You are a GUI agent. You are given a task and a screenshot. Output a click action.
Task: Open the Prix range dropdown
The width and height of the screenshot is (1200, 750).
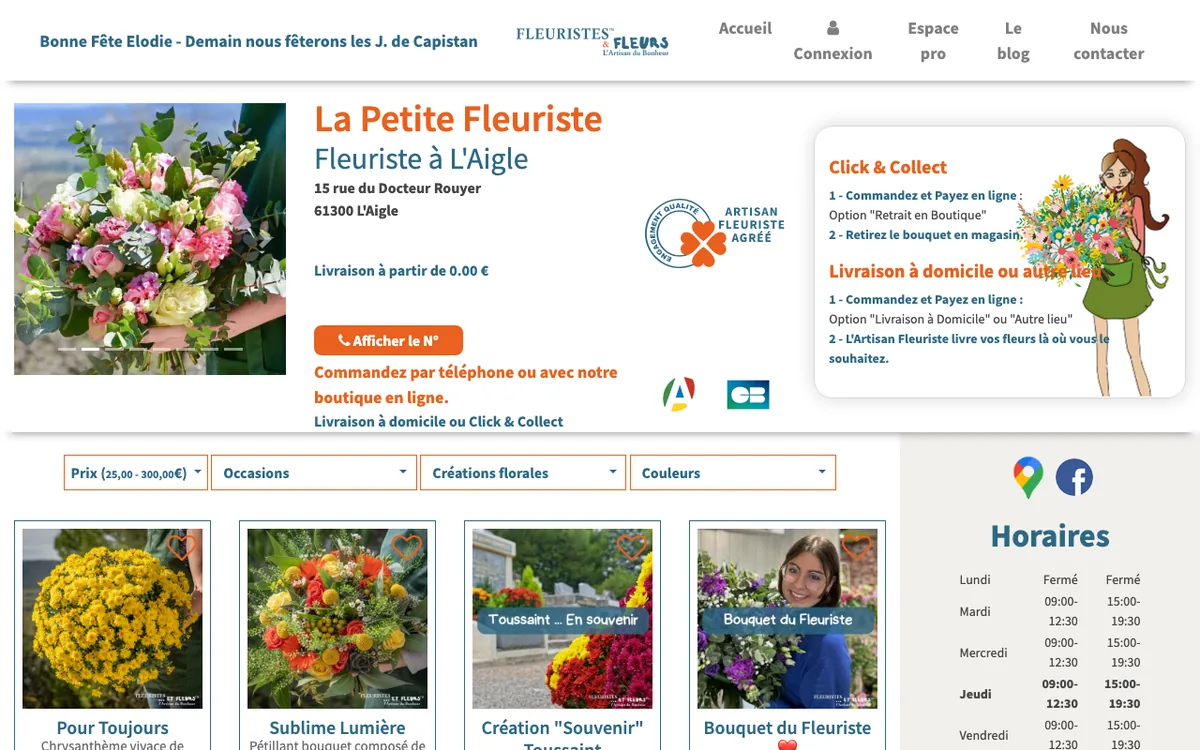[136, 473]
